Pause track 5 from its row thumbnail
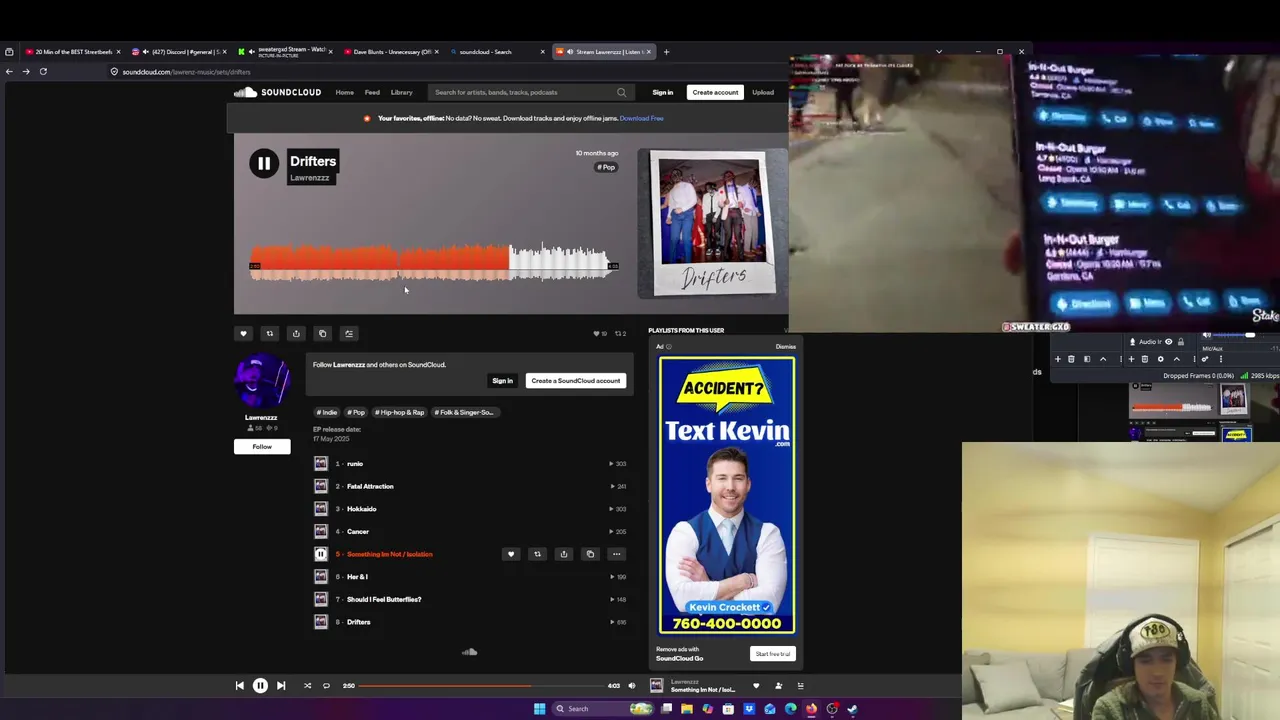1280x720 pixels. tap(321, 554)
